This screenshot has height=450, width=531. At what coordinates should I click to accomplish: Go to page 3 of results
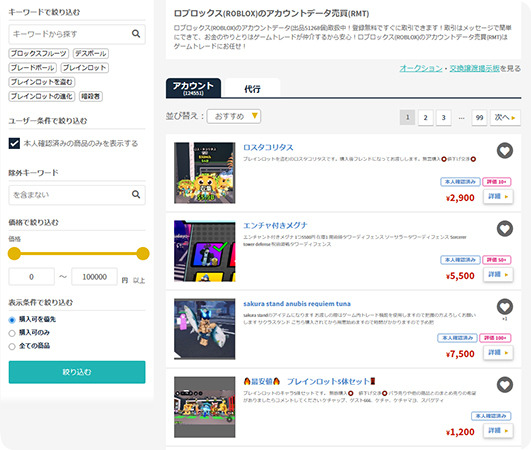443,117
